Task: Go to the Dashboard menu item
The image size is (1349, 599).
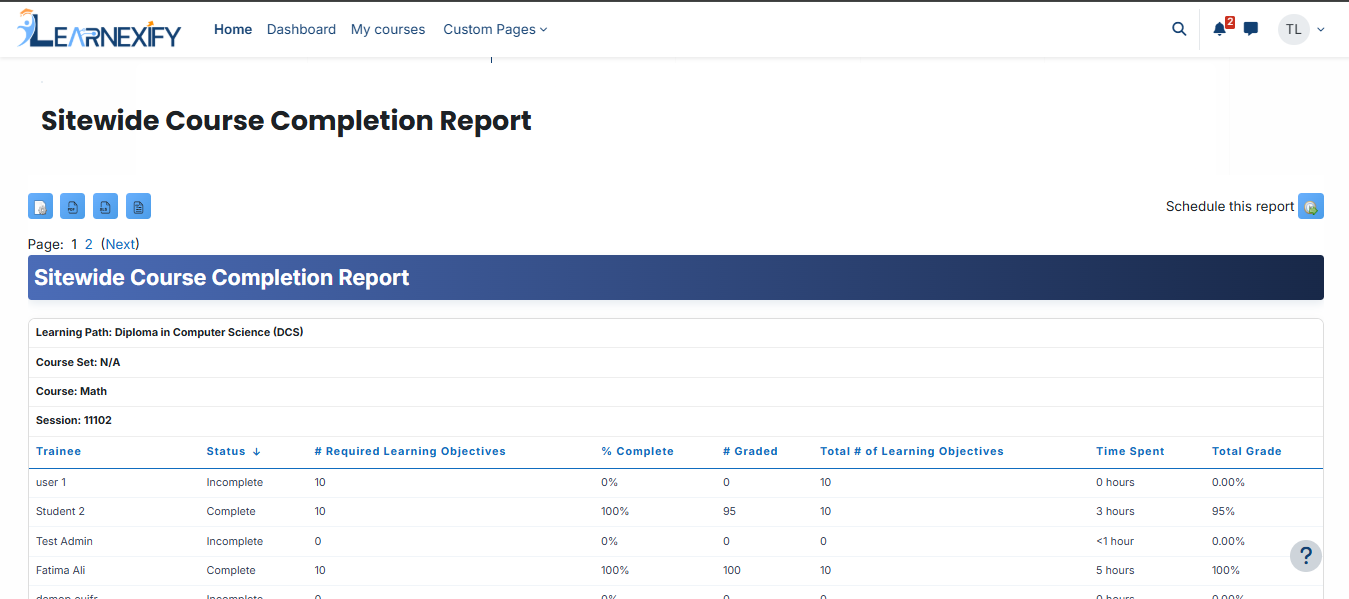Action: coord(301,29)
